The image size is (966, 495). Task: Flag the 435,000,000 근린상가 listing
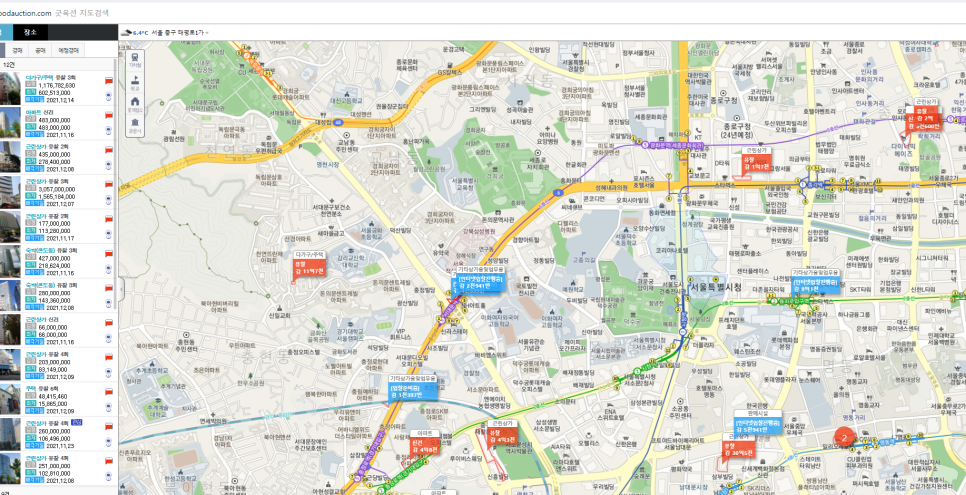pyautogui.click(x=108, y=150)
